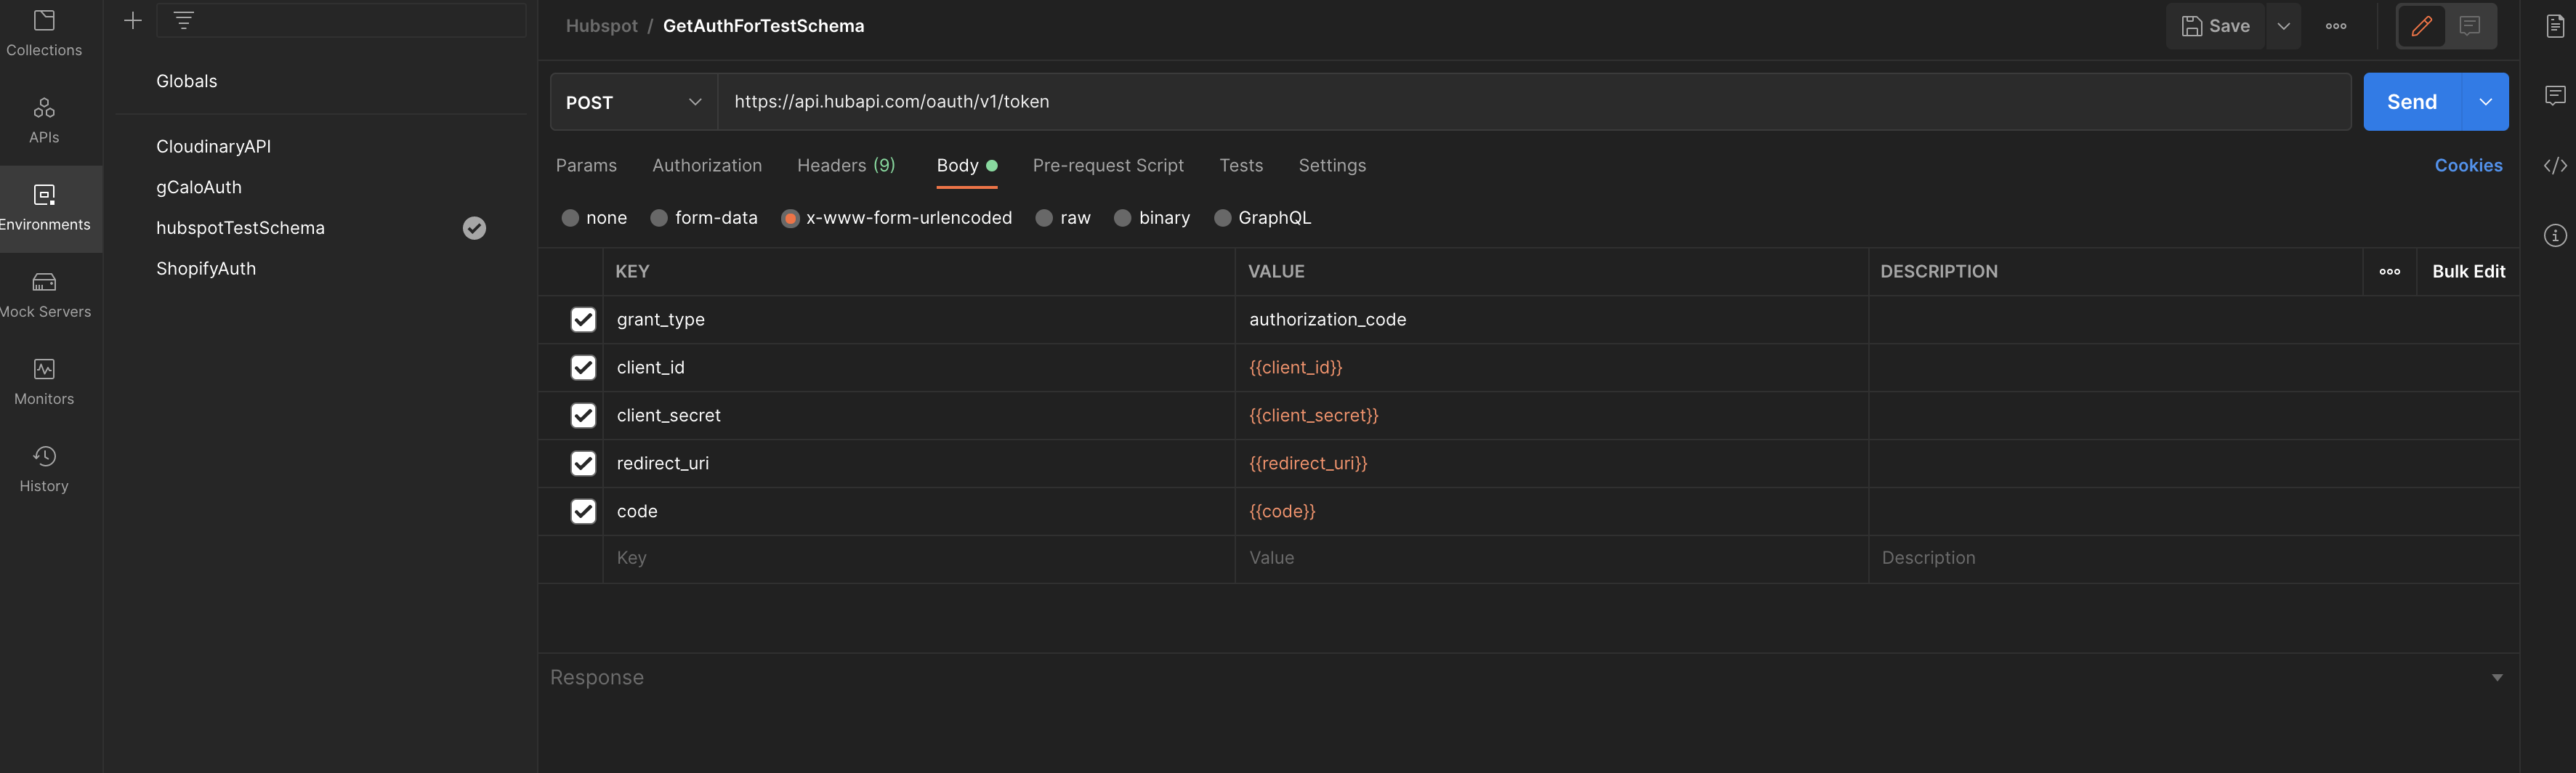Viewport: 2576px width, 773px height.
Task: Switch to the Settings tab
Action: (1332, 165)
